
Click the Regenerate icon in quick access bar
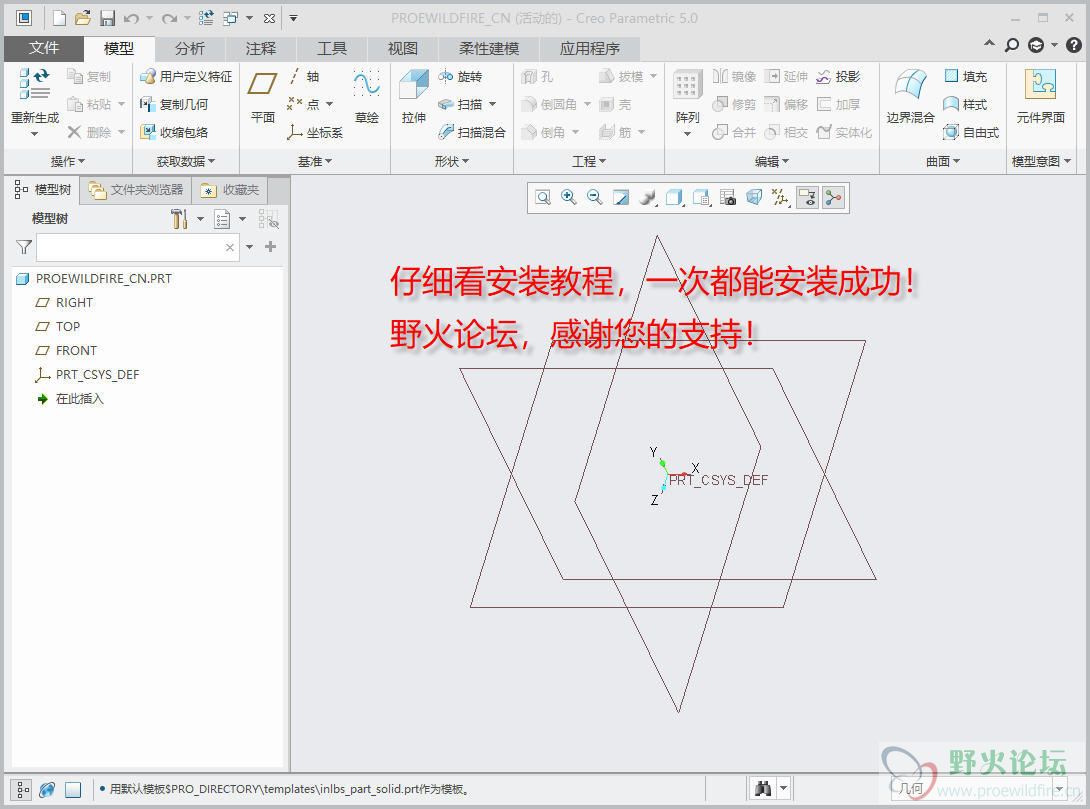click(206, 18)
